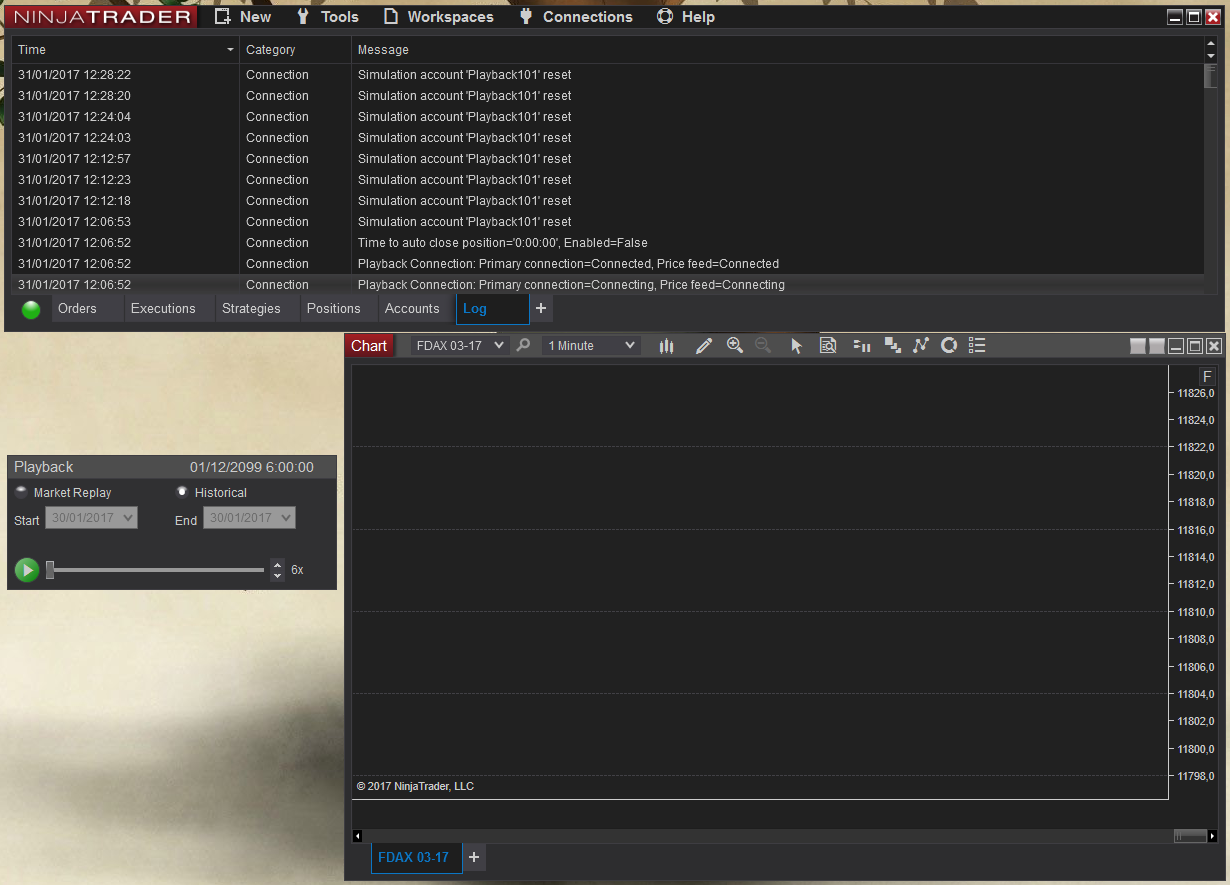Select the Market Replay radio button
The width and height of the screenshot is (1230, 885).
click(x=22, y=492)
